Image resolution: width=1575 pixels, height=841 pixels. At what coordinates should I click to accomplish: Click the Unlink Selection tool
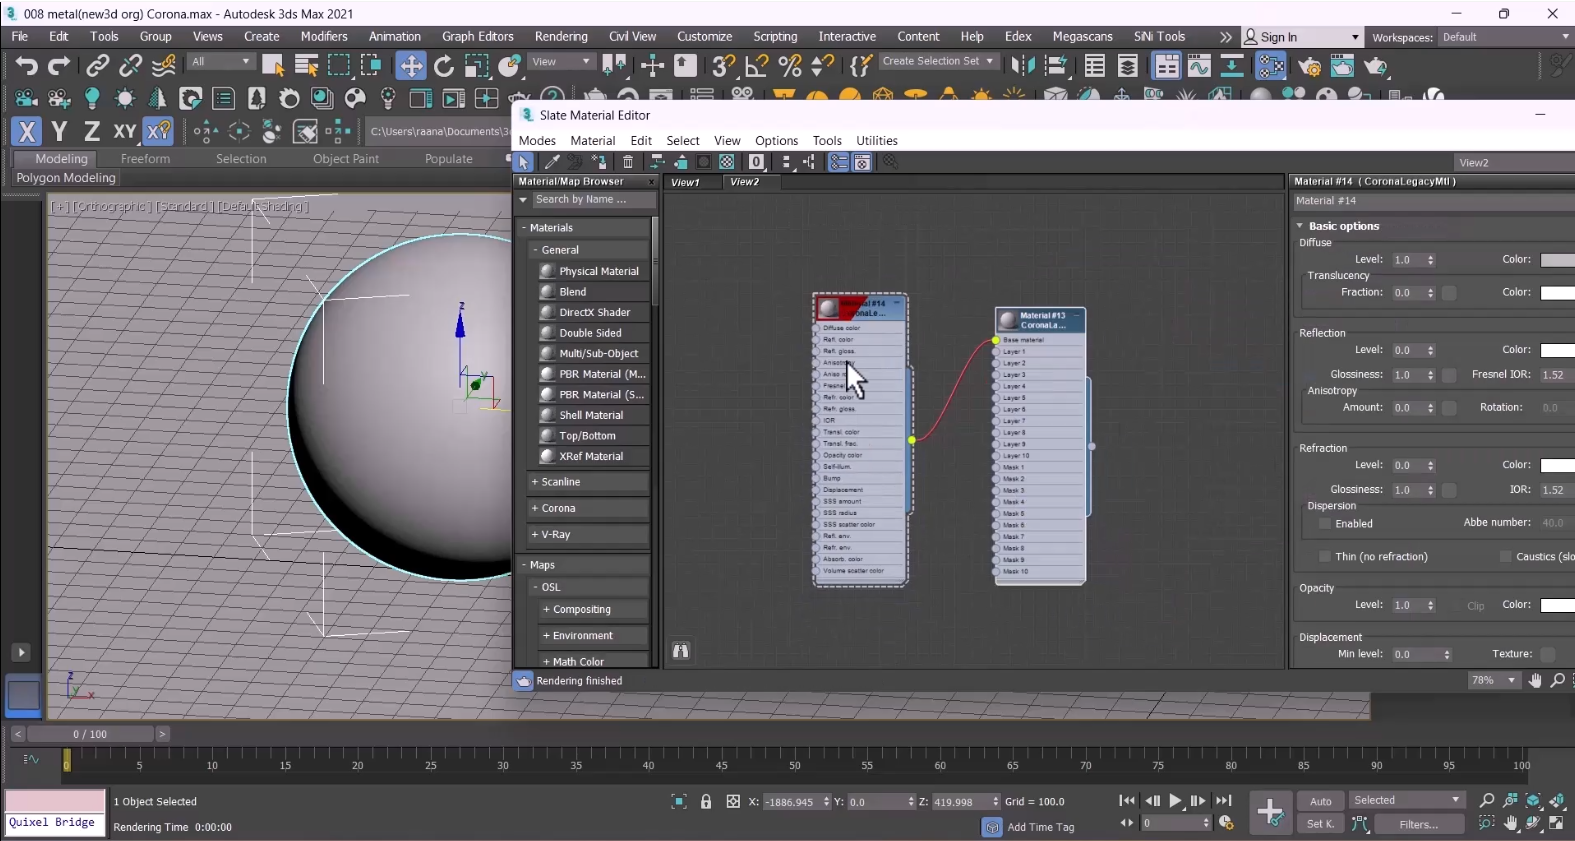pos(130,66)
